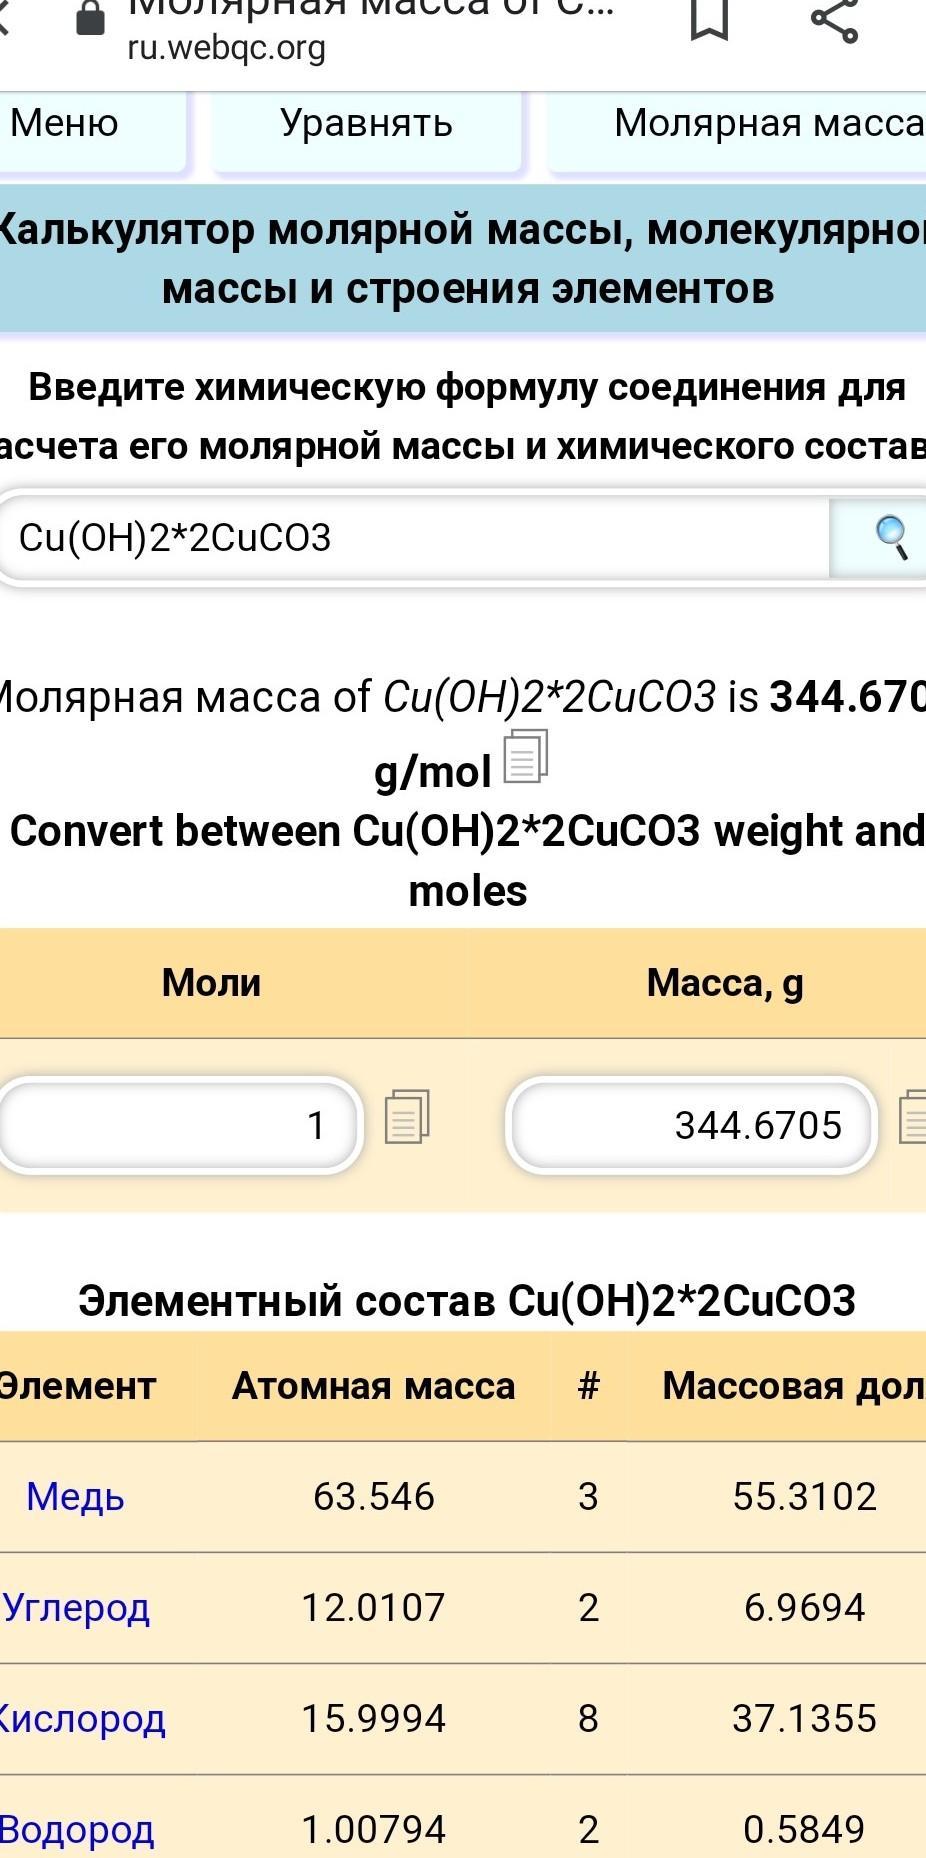Open the Уравнять tab
The width and height of the screenshot is (926, 1858).
[366, 124]
